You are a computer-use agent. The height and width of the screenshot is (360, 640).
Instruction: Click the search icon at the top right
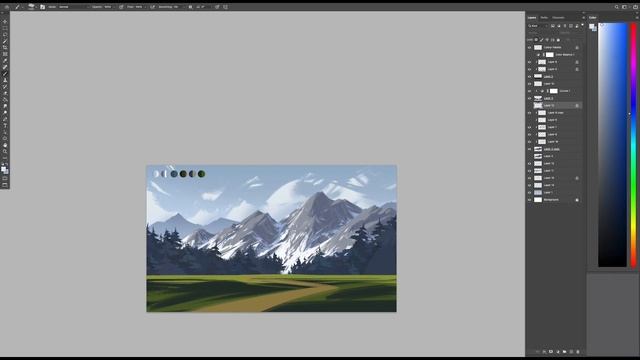(617, 7)
